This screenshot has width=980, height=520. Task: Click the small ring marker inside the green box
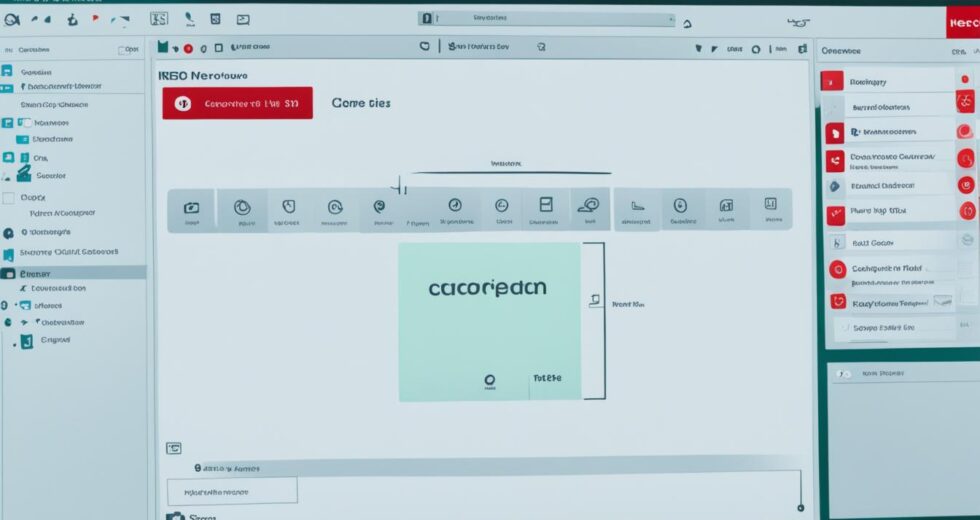[x=490, y=380]
